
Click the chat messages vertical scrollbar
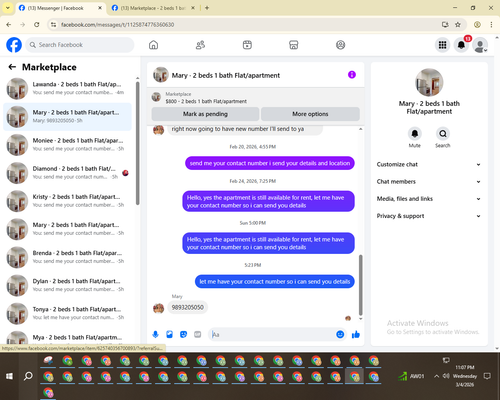(x=360, y=285)
